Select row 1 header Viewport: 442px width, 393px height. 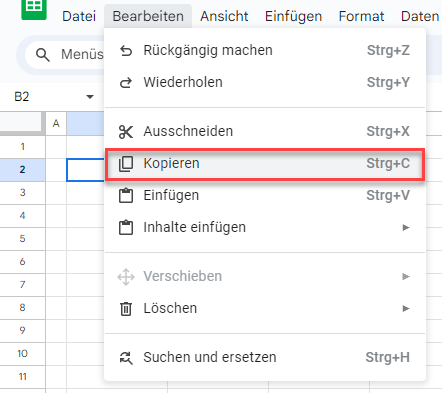[x=22, y=147]
